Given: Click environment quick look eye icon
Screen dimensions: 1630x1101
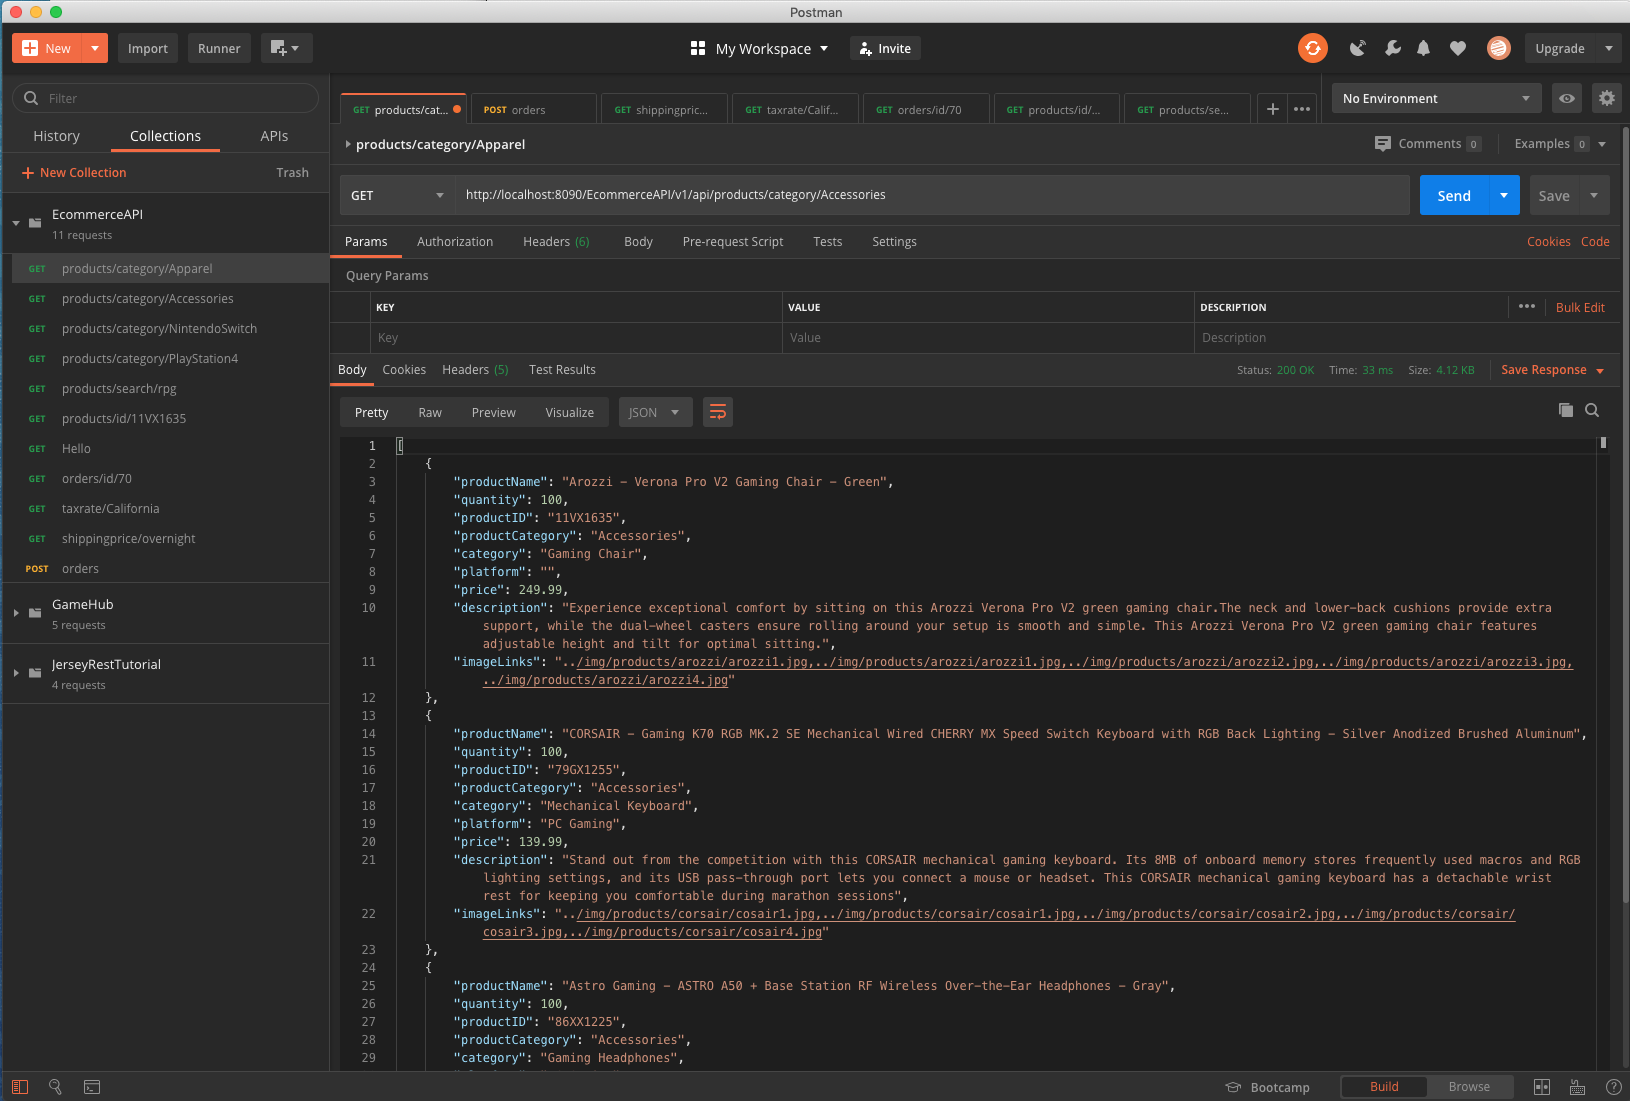Looking at the screenshot, I should (x=1567, y=98).
